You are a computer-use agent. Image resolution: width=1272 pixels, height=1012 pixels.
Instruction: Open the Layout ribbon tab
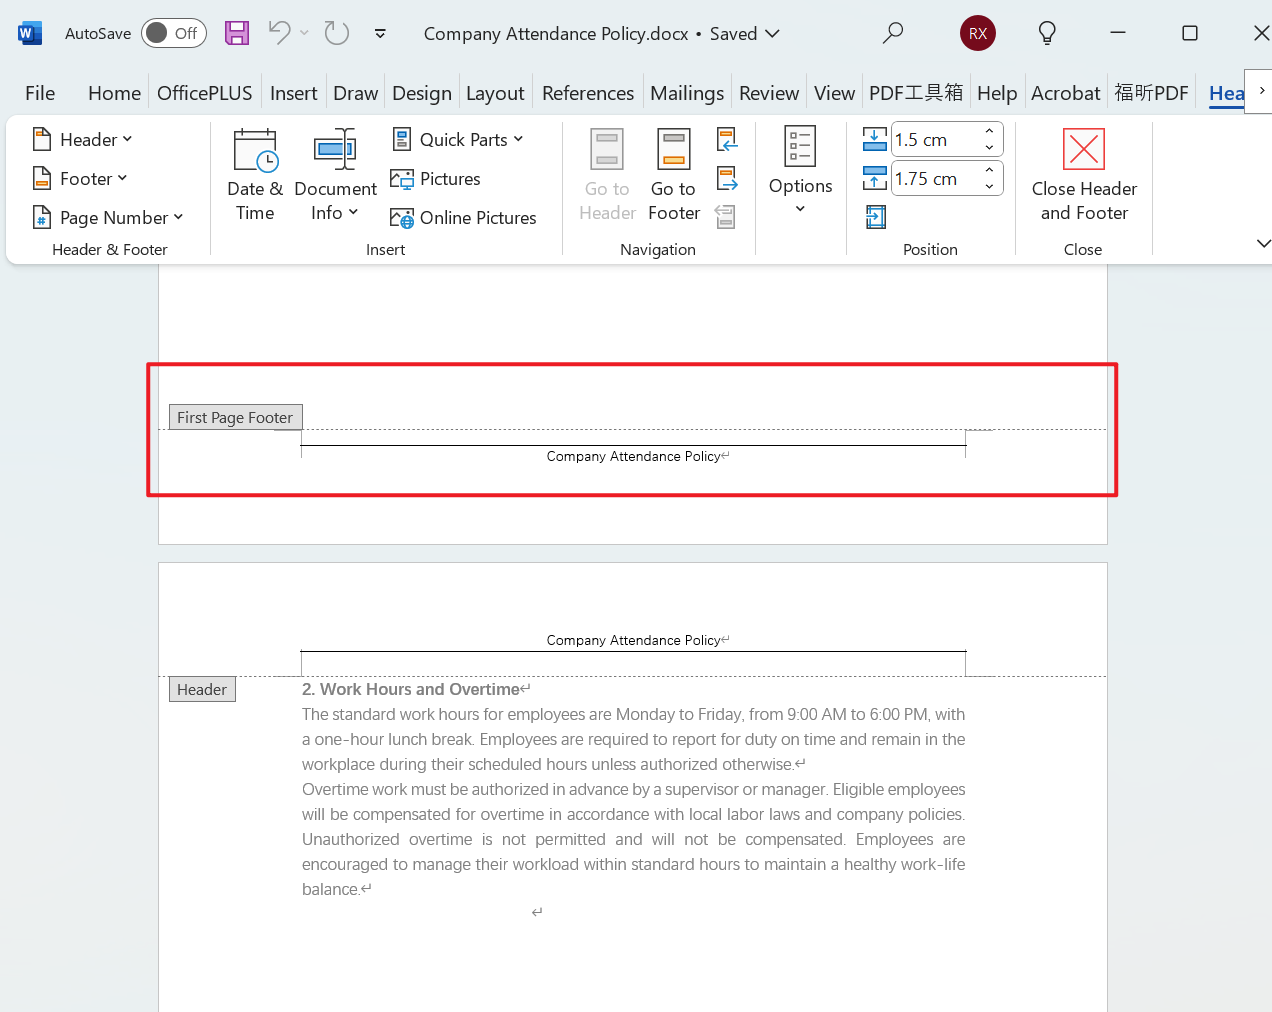(x=494, y=93)
